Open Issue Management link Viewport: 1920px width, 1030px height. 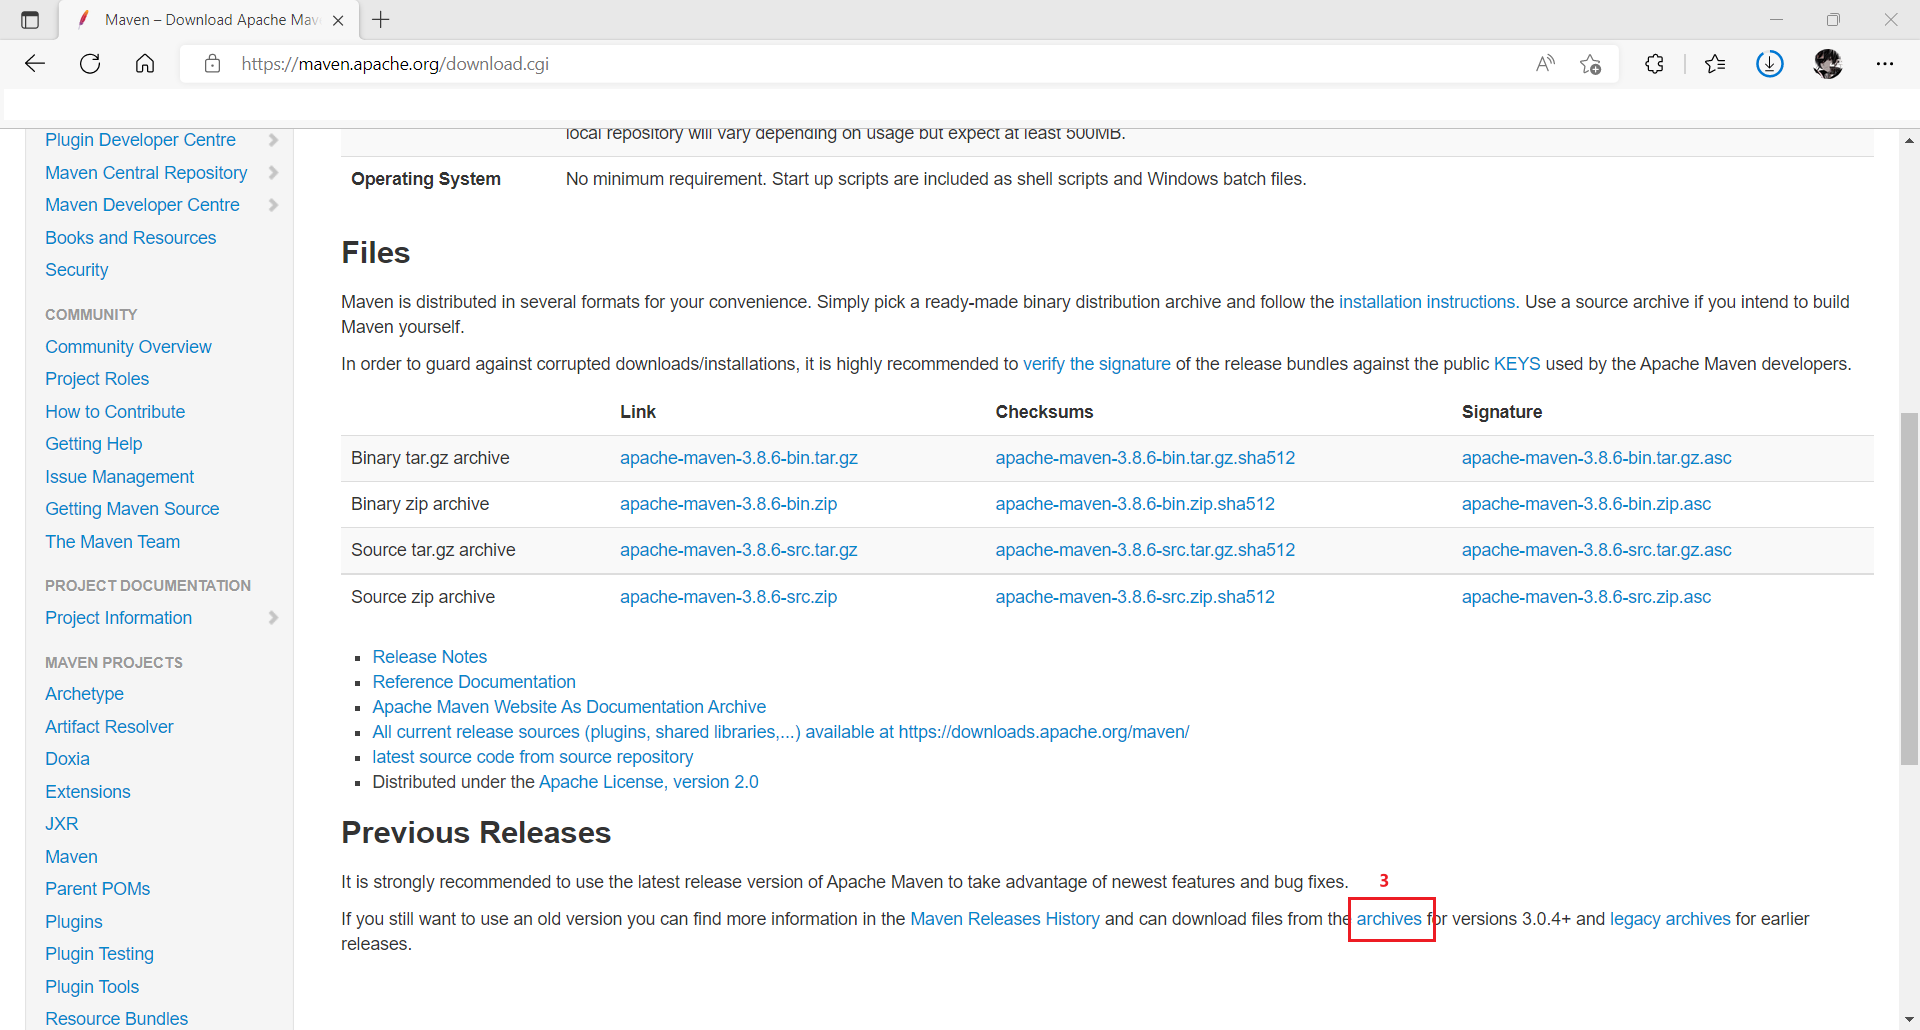coord(119,477)
